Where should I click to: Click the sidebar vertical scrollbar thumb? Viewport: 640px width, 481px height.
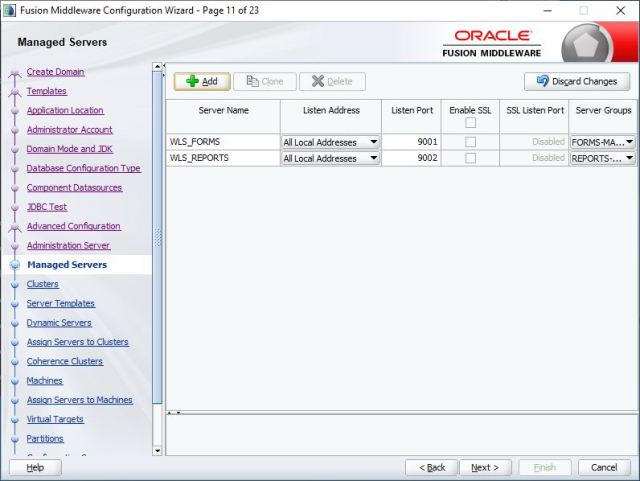pyautogui.click(x=157, y=238)
